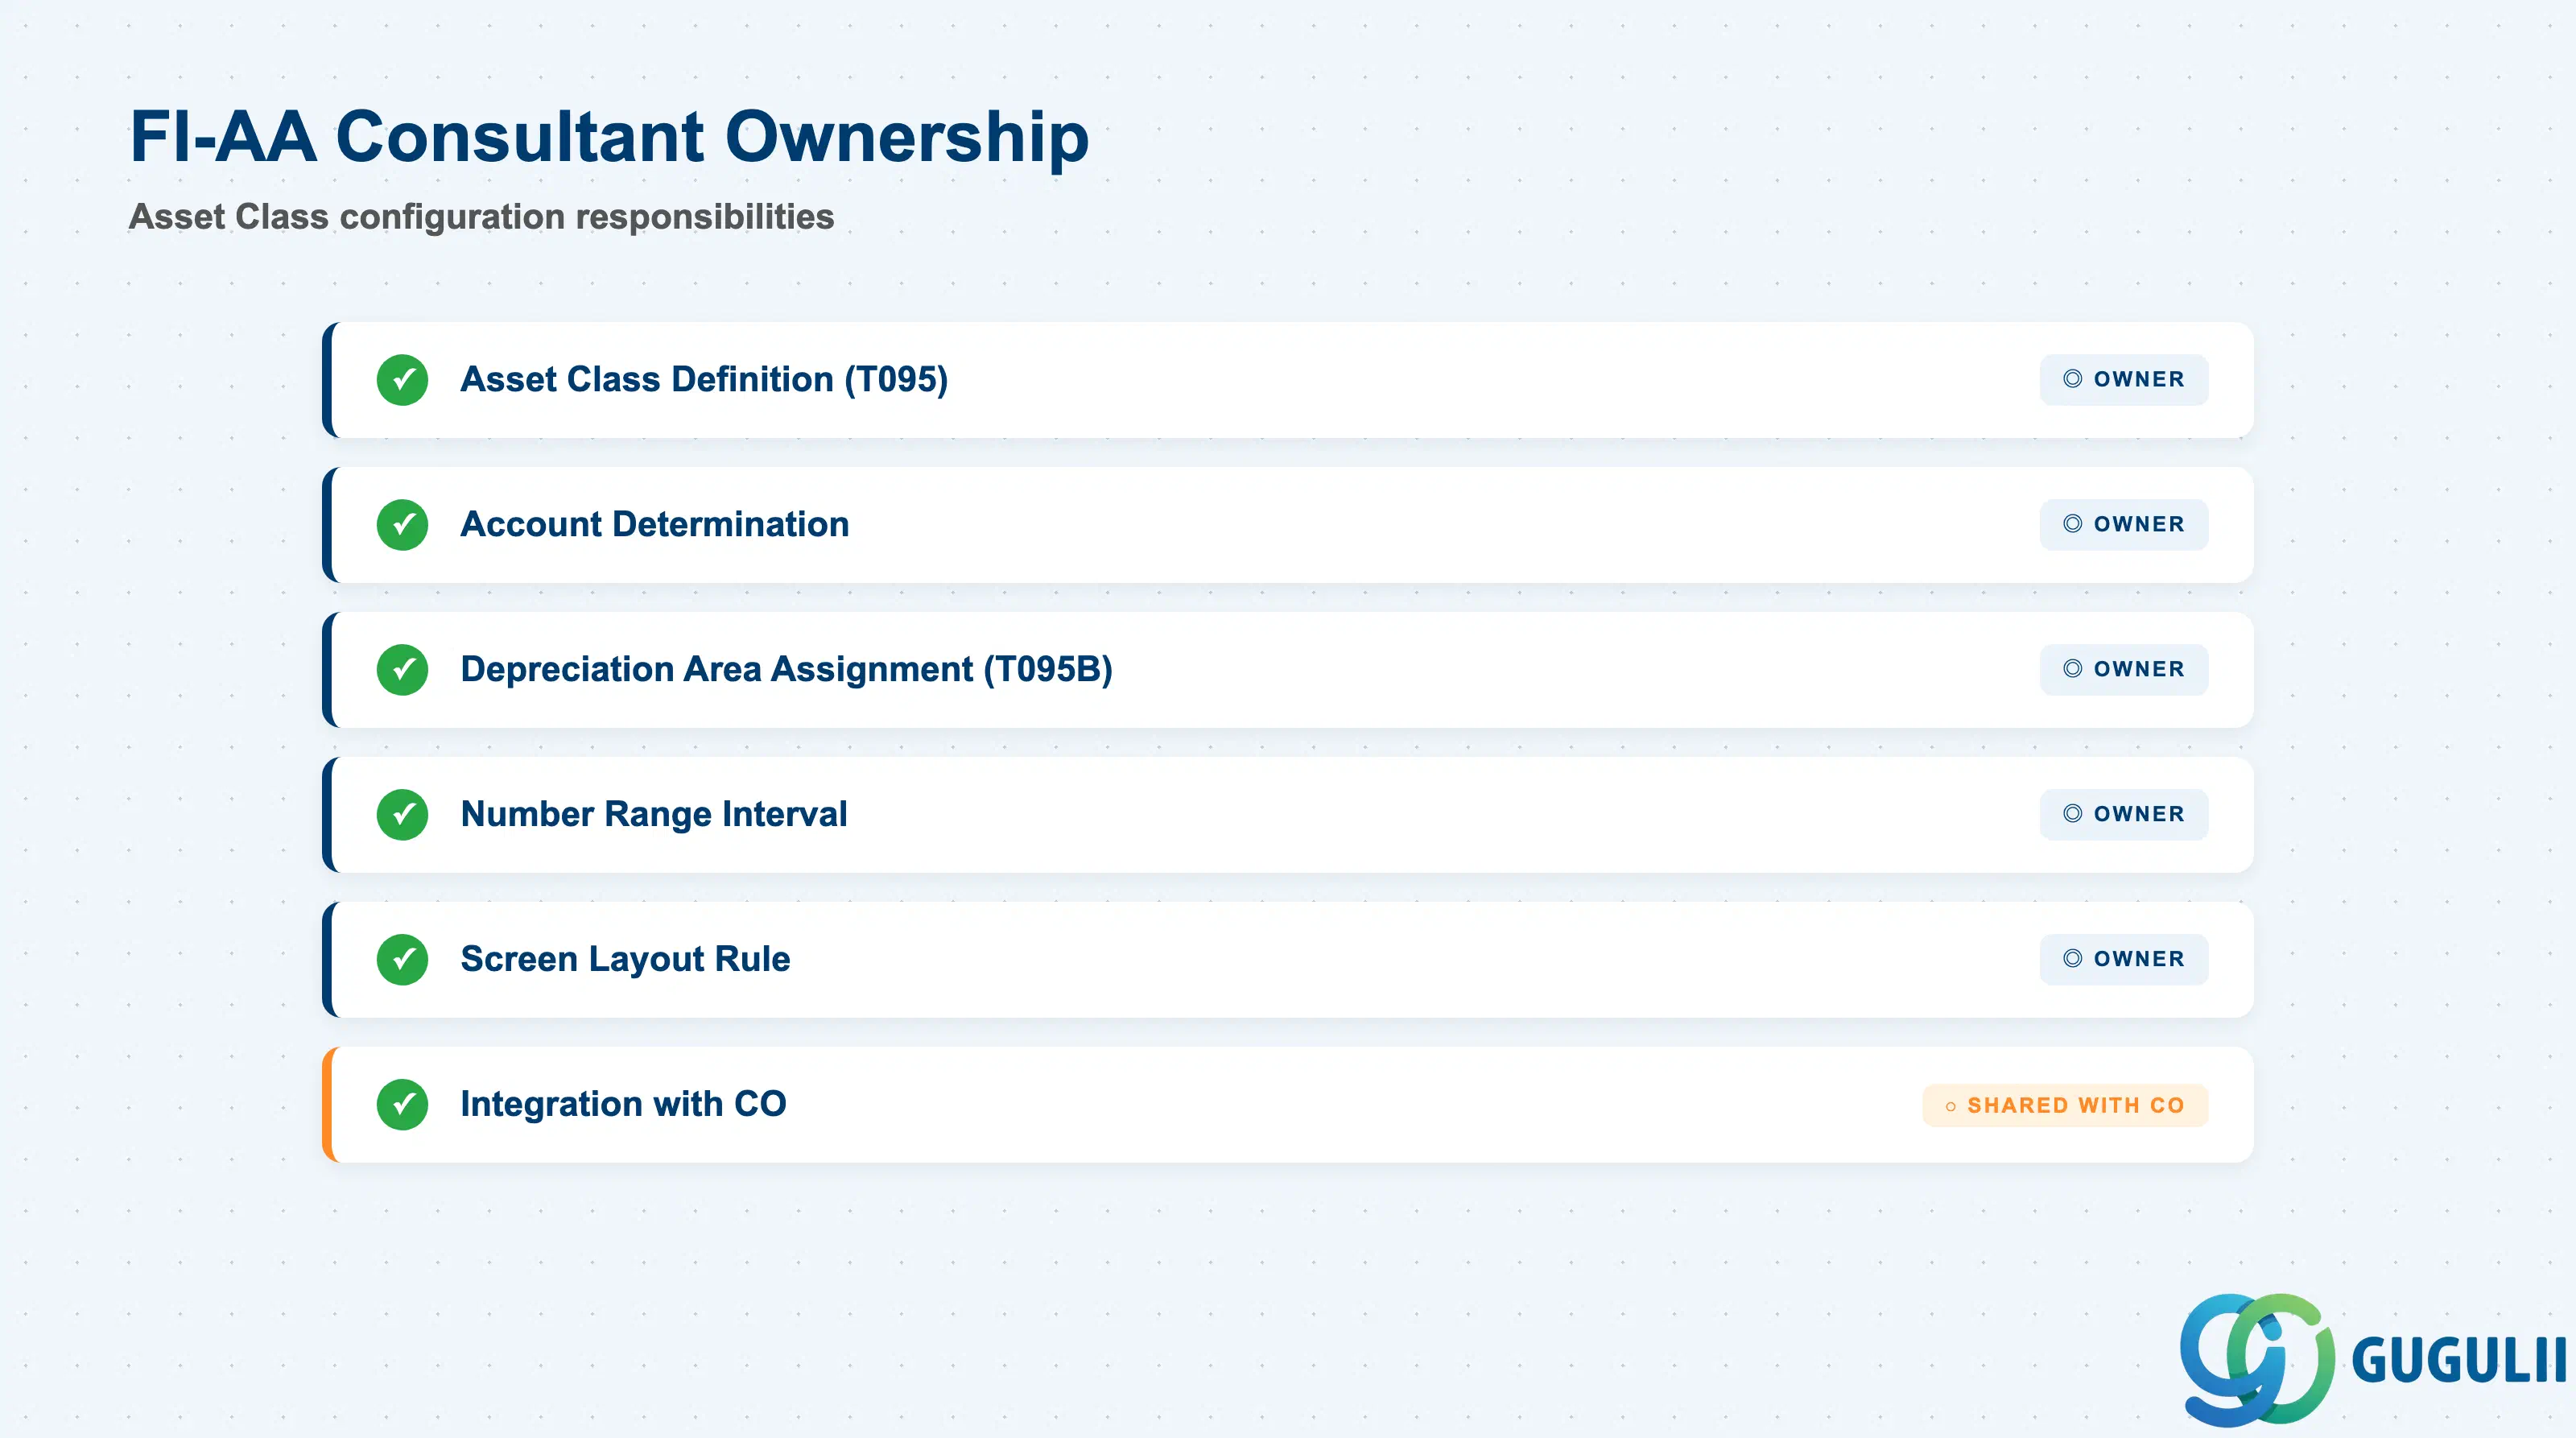Click the green checkmark beside Integration with CO
The height and width of the screenshot is (1438, 2576).
[402, 1105]
